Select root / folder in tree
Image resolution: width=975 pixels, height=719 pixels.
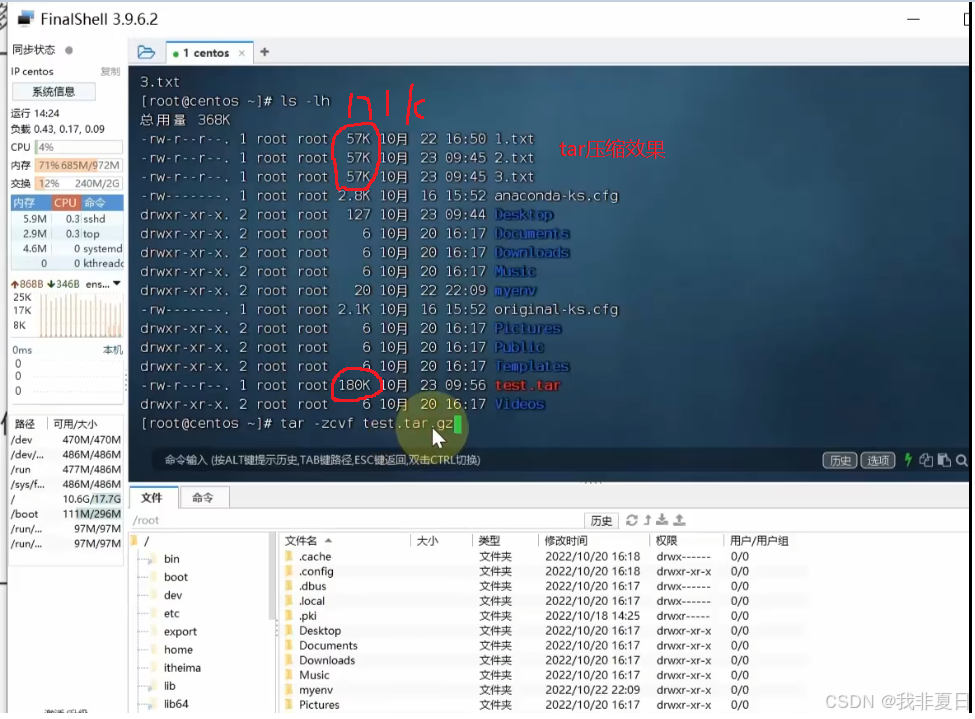pos(142,541)
